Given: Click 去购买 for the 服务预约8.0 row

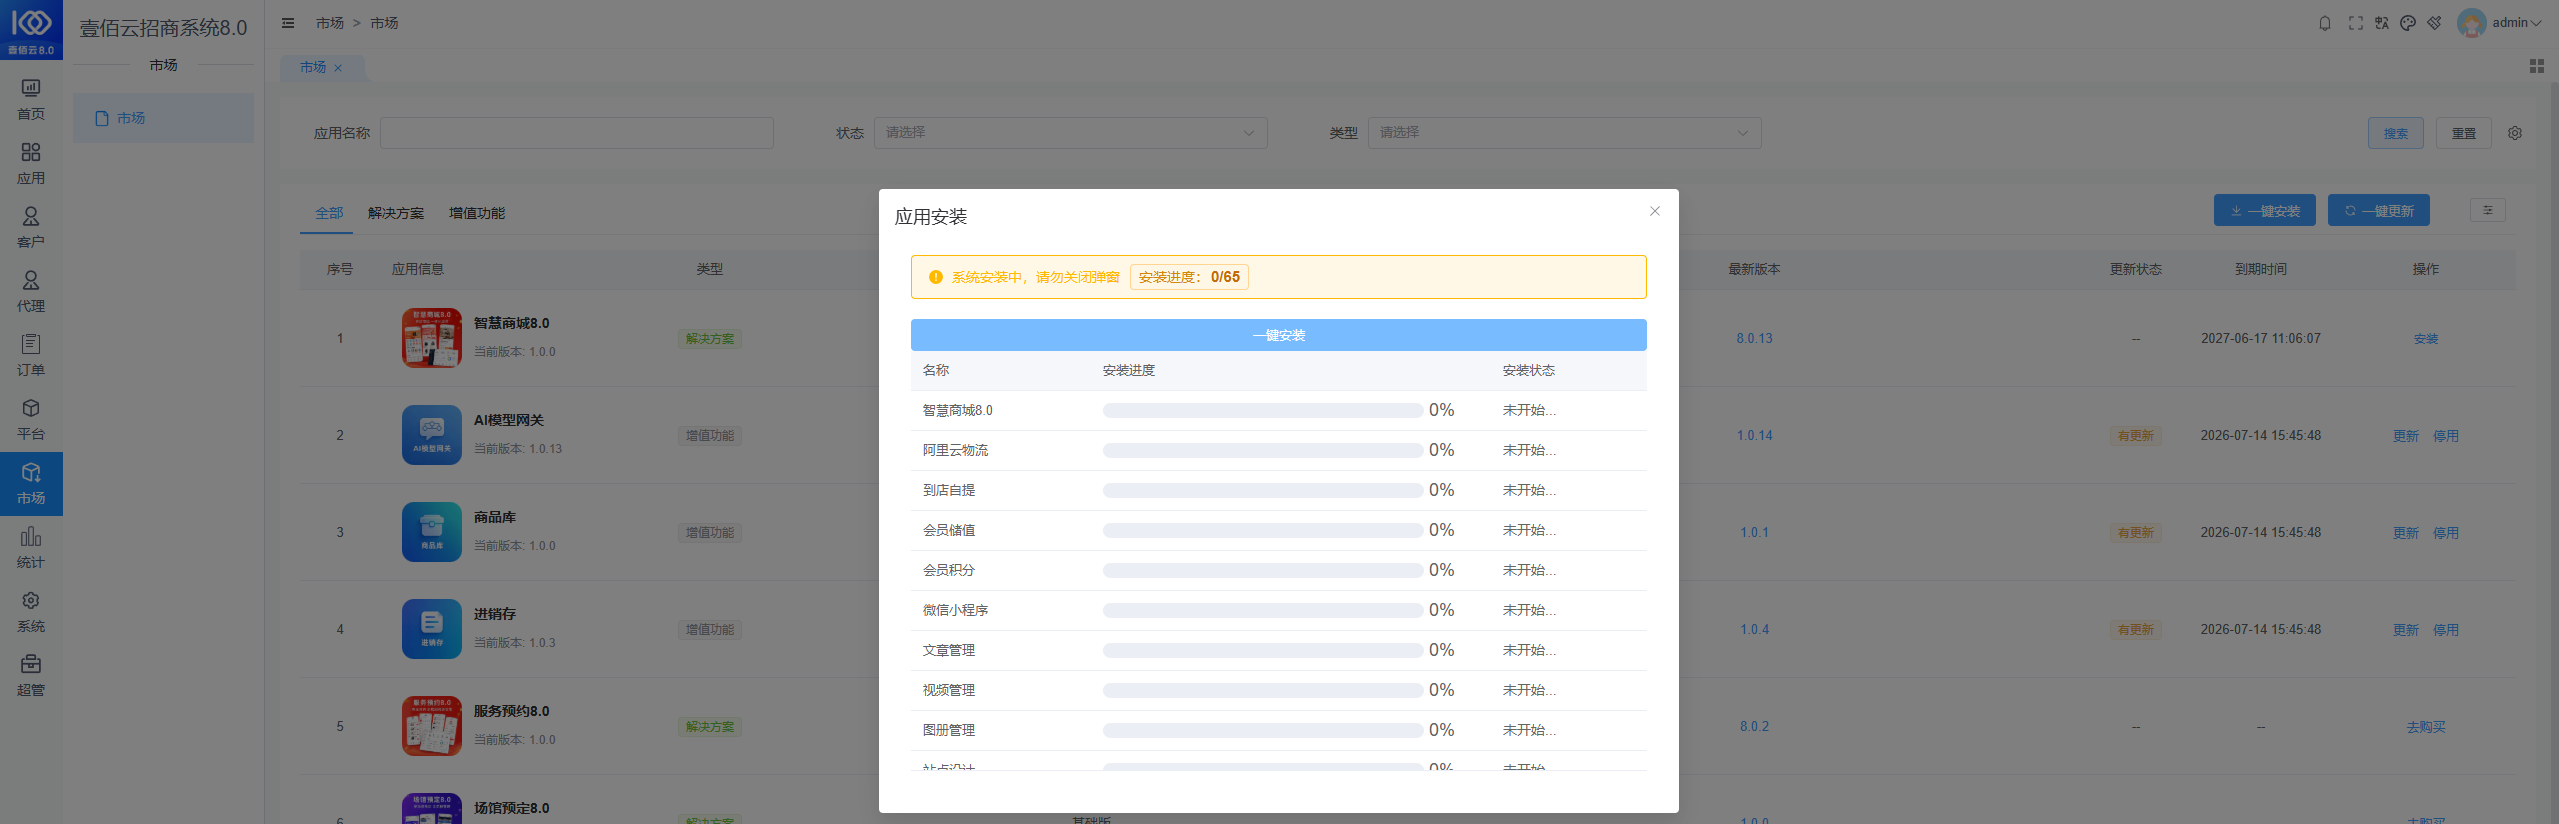Looking at the screenshot, I should tap(2426, 727).
